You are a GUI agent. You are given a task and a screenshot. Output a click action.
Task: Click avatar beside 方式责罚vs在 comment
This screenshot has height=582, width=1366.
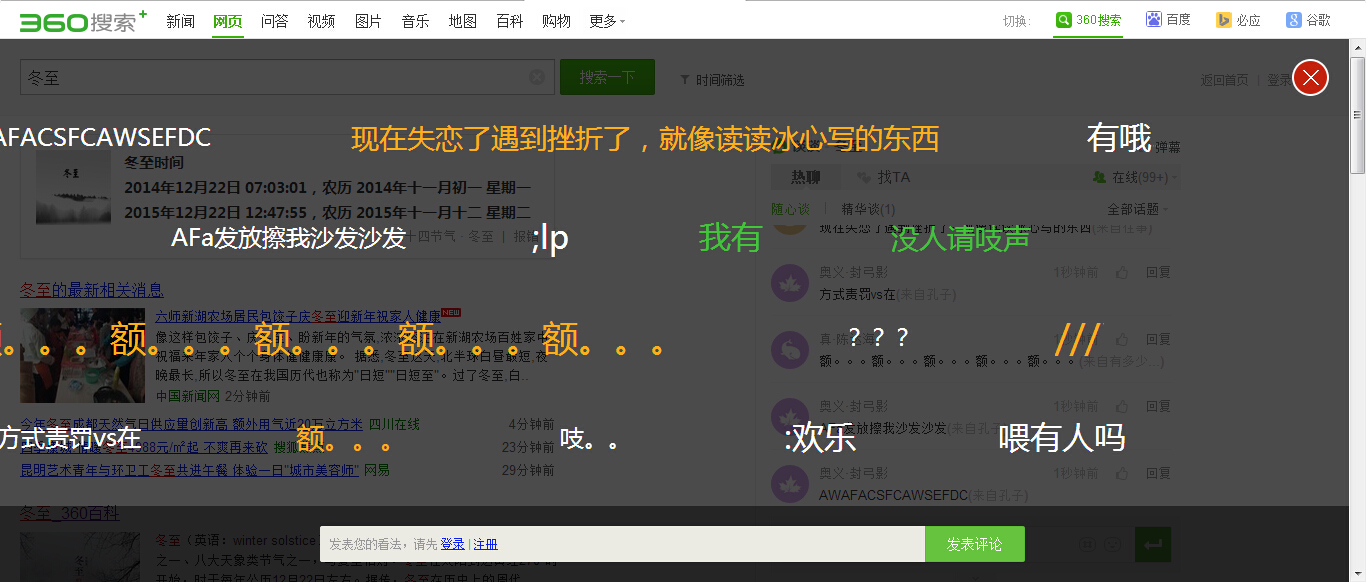[790, 283]
